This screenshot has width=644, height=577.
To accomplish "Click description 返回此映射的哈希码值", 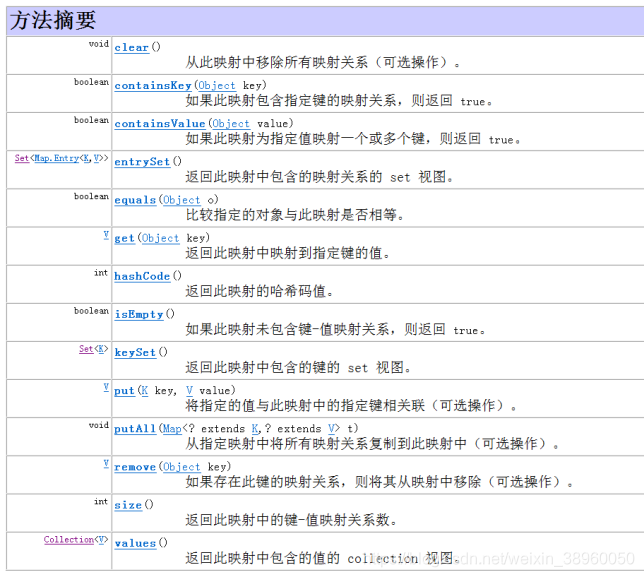I will [x=259, y=291].
